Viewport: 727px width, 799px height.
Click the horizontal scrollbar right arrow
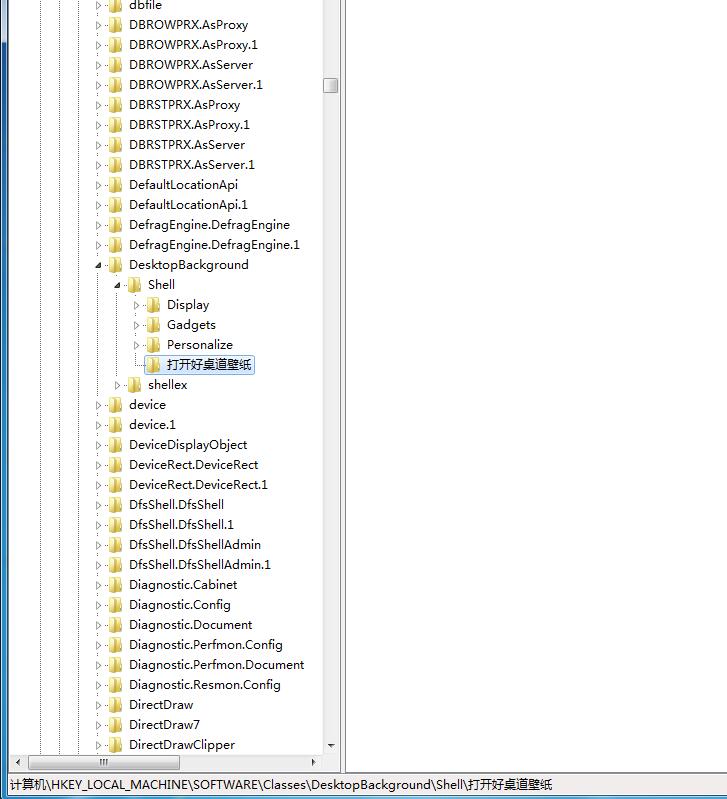(313, 762)
